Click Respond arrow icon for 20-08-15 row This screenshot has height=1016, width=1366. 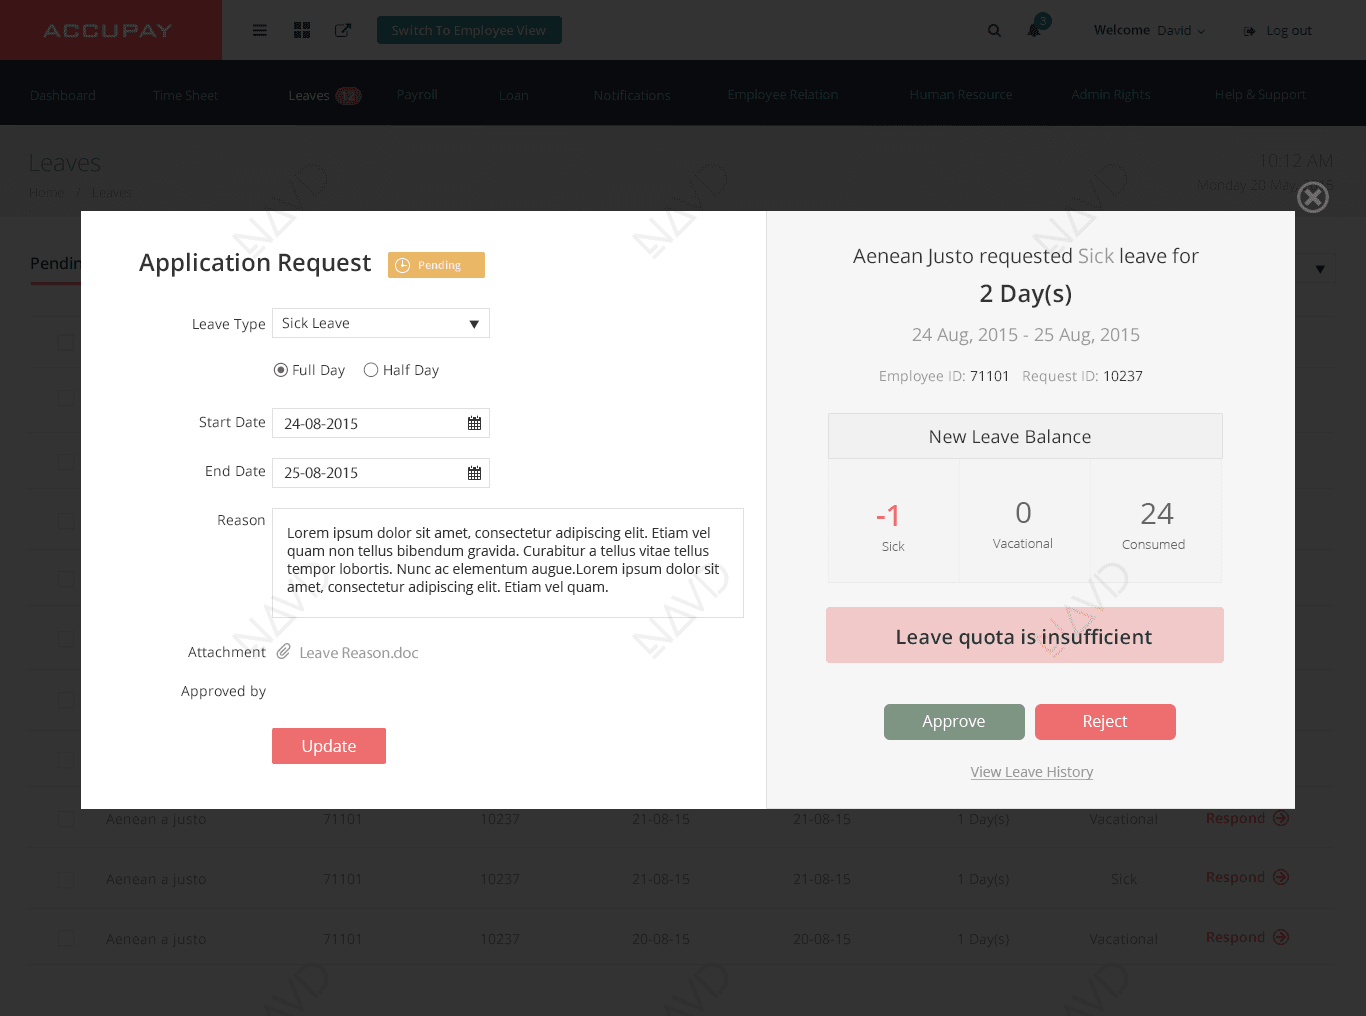[x=1281, y=937]
